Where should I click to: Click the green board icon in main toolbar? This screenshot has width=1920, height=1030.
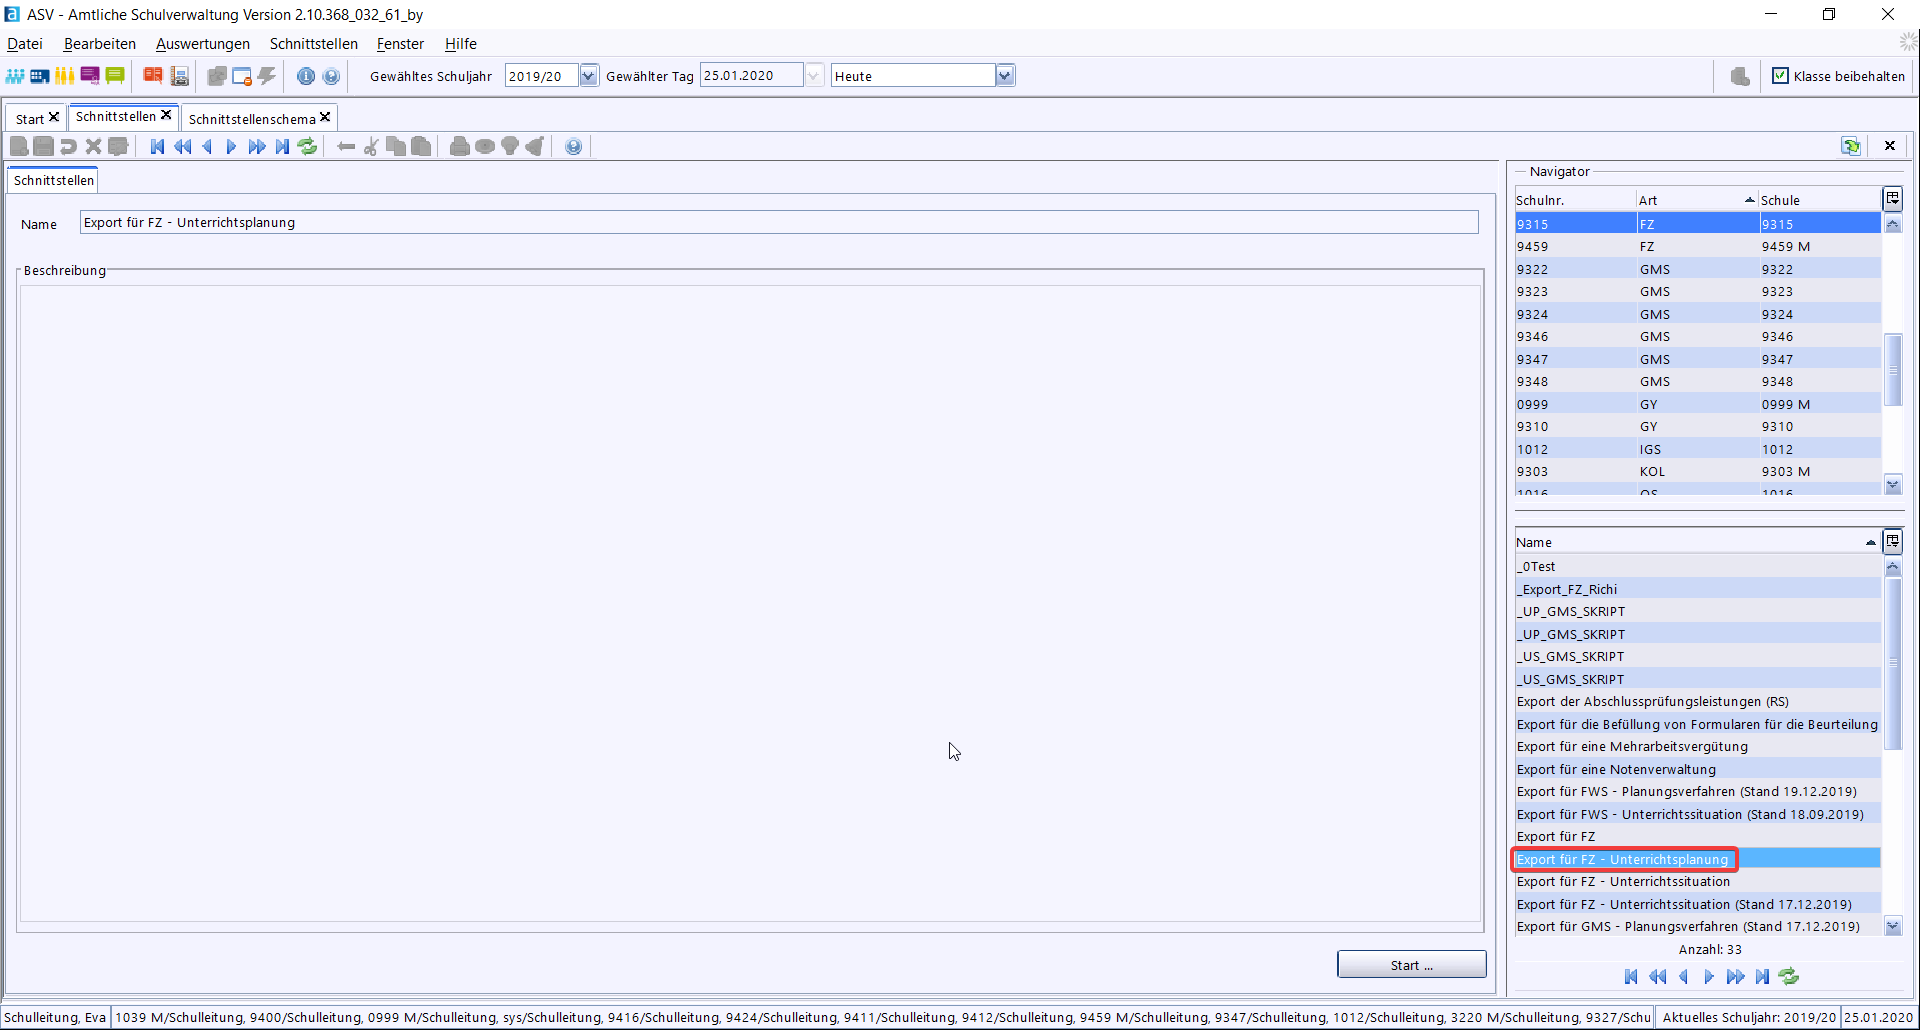[x=115, y=76]
